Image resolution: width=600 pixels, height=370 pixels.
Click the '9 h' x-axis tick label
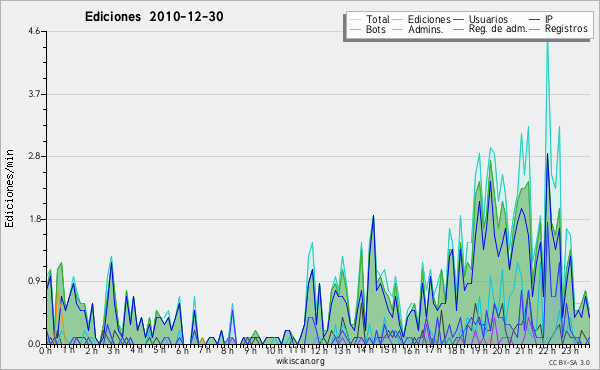(251, 351)
